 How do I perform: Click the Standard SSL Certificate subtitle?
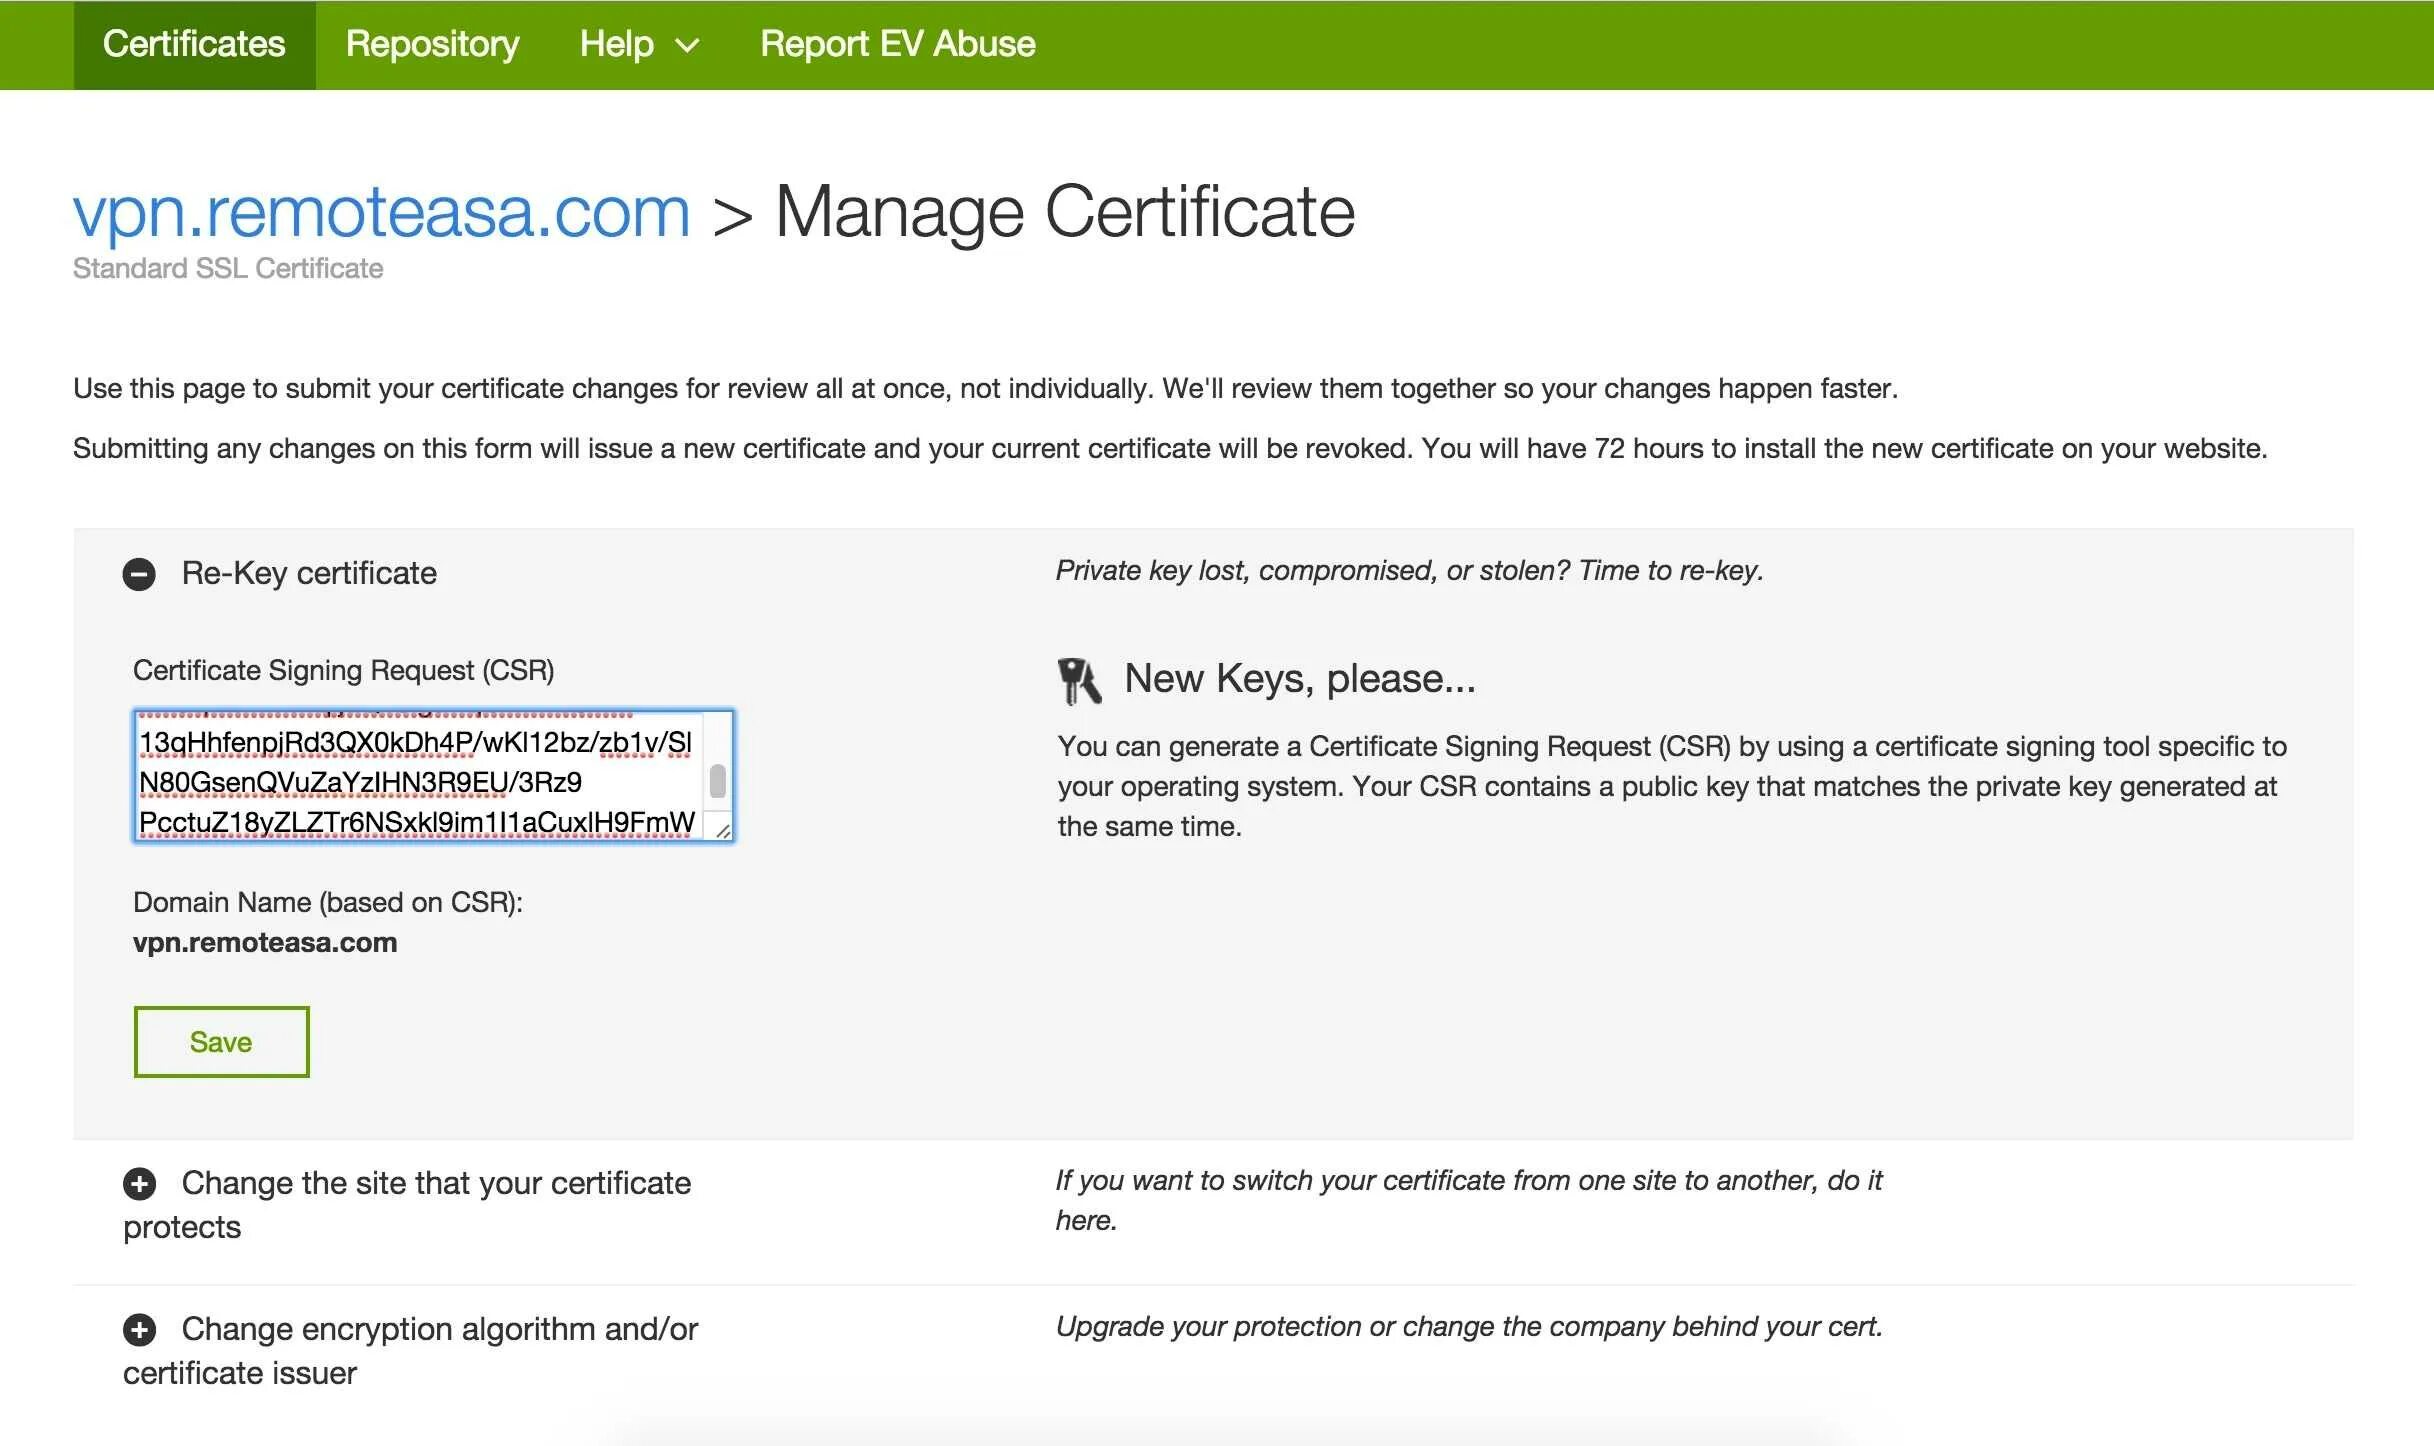pyautogui.click(x=228, y=269)
